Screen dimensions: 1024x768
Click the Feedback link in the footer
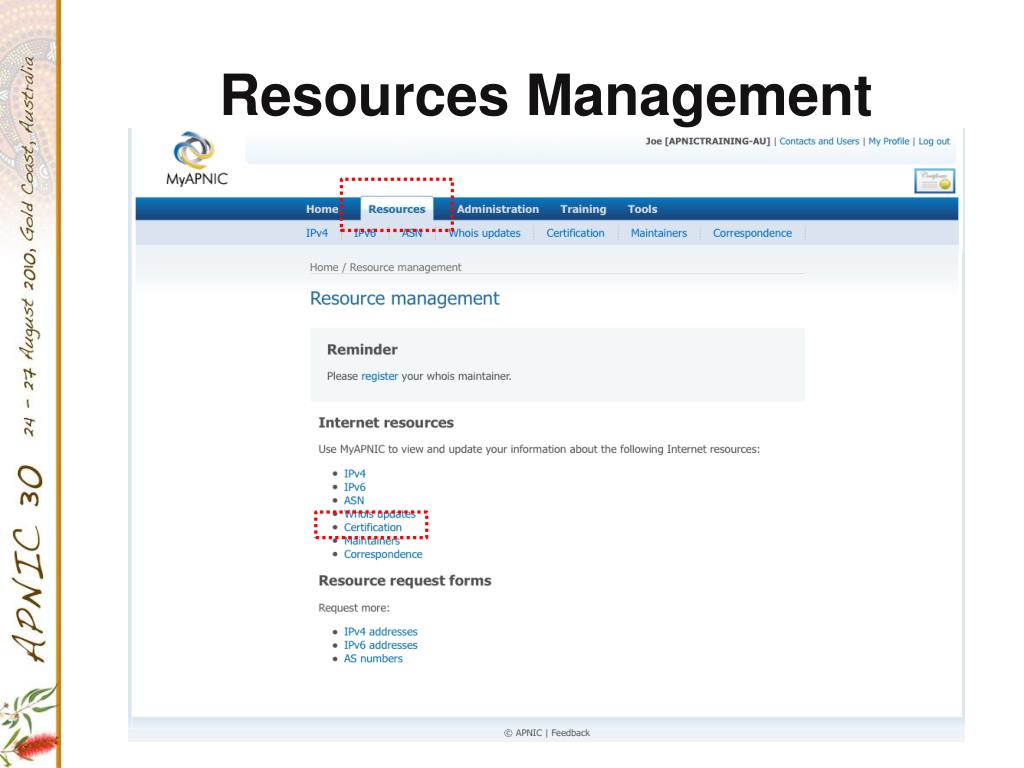pos(570,733)
